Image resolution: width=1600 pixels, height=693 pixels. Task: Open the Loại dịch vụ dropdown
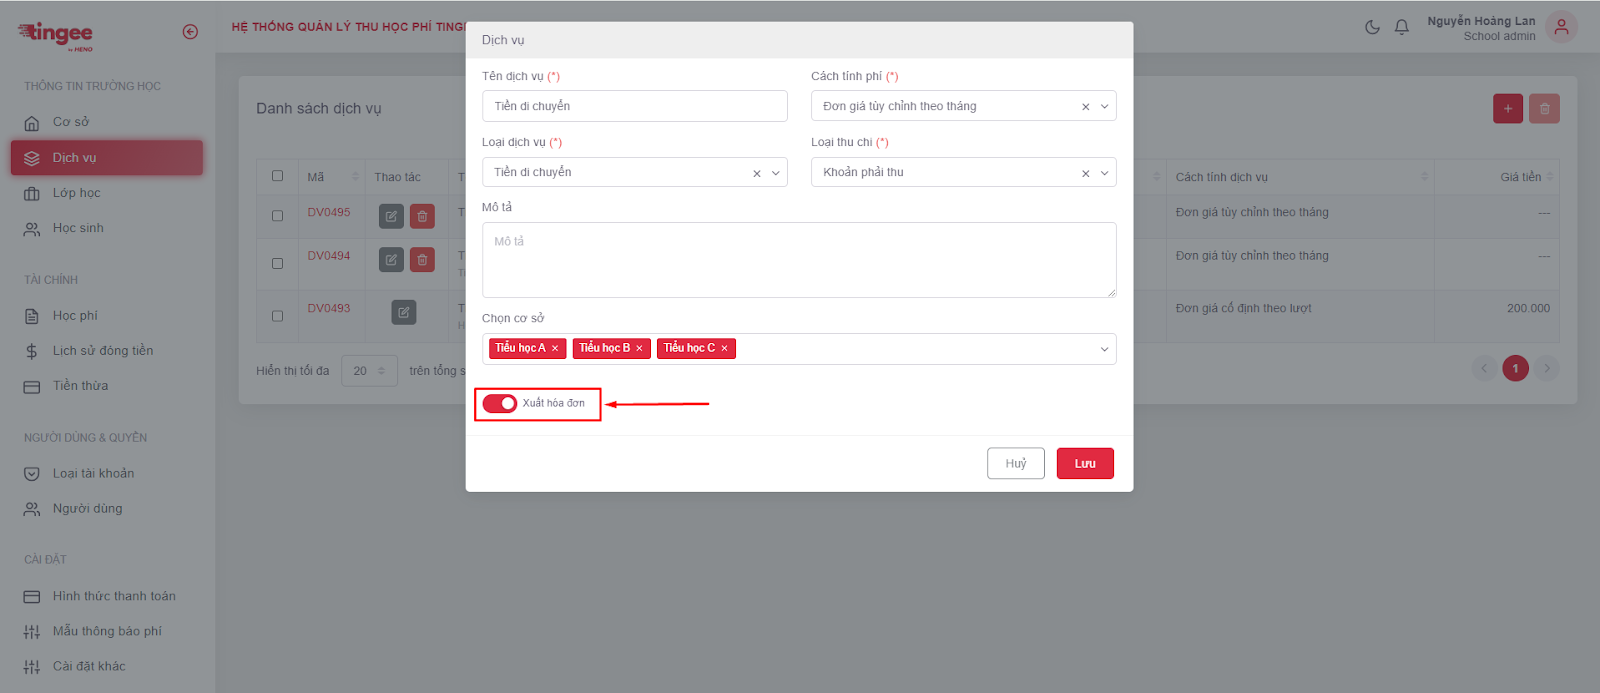(775, 173)
